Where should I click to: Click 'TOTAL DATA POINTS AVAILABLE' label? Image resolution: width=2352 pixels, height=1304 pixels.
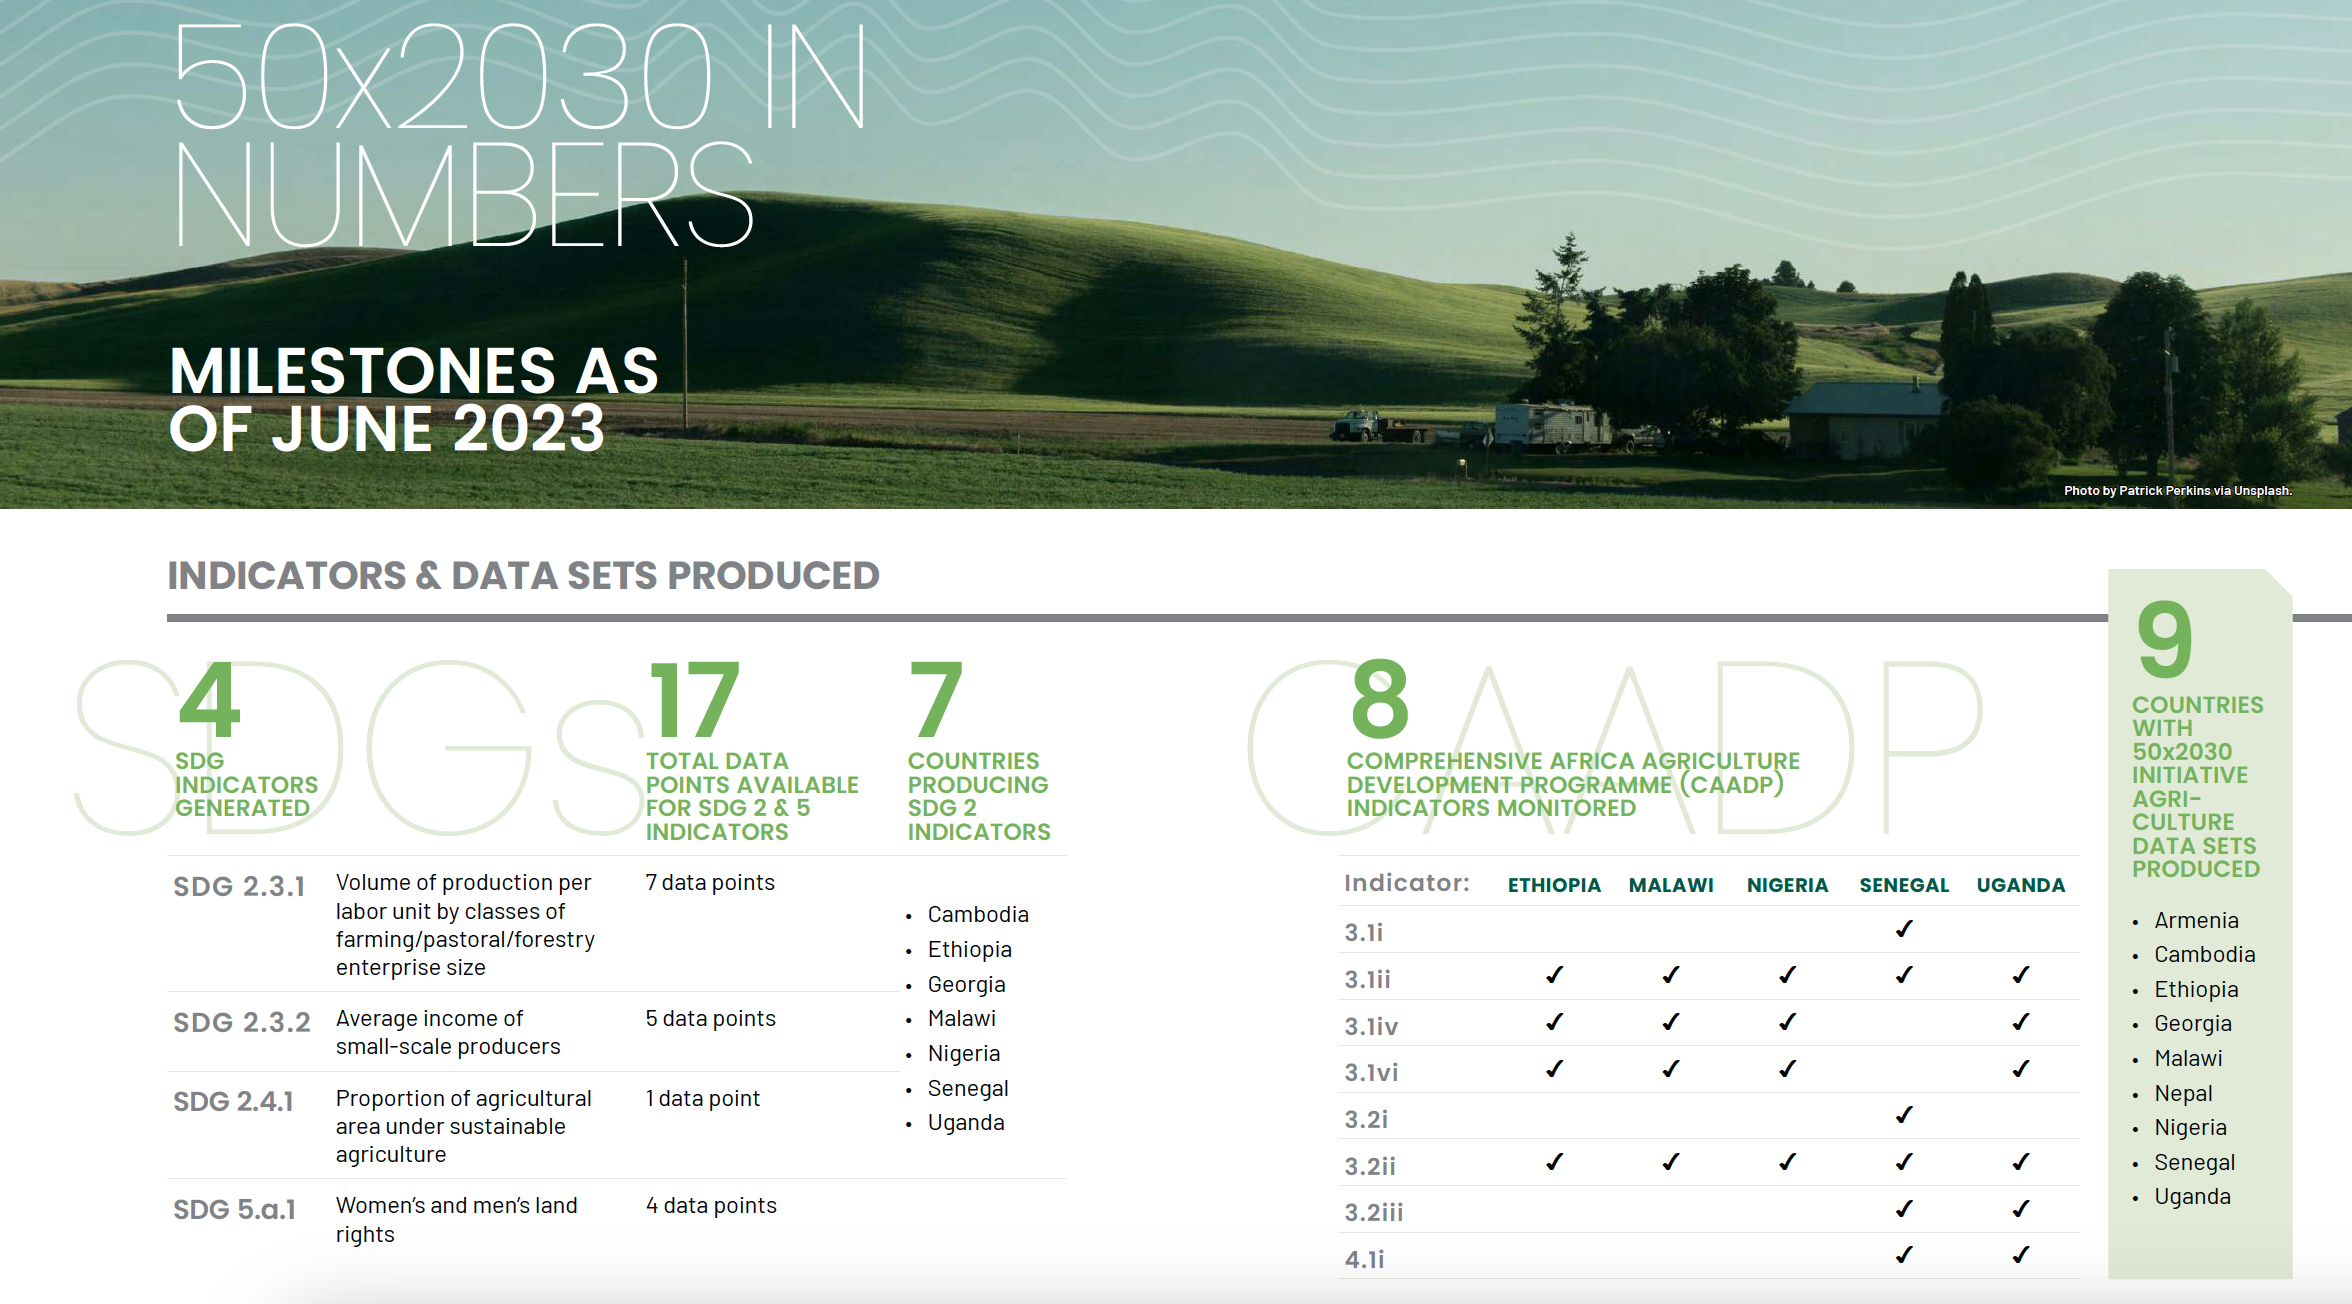coord(751,796)
